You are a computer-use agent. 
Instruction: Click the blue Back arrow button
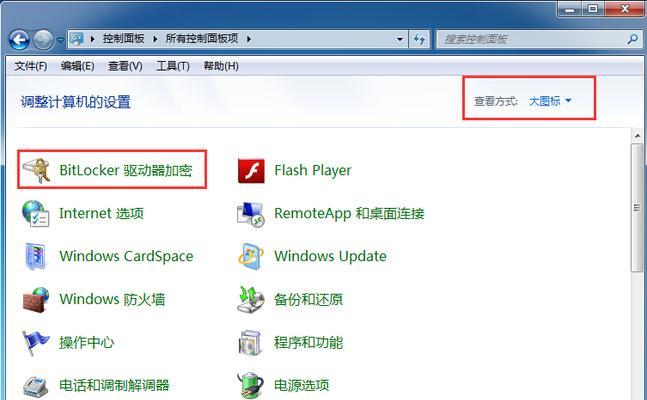(19, 40)
